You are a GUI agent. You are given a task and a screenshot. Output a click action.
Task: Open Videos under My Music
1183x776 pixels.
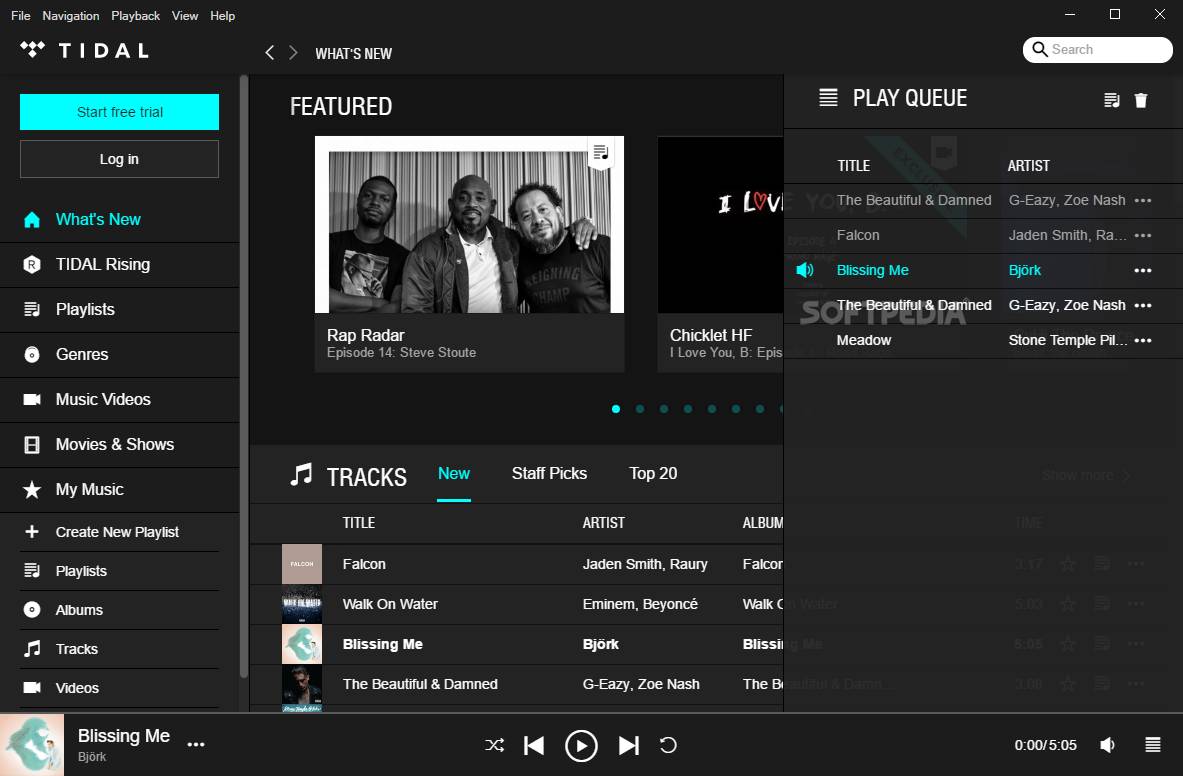click(x=119, y=688)
